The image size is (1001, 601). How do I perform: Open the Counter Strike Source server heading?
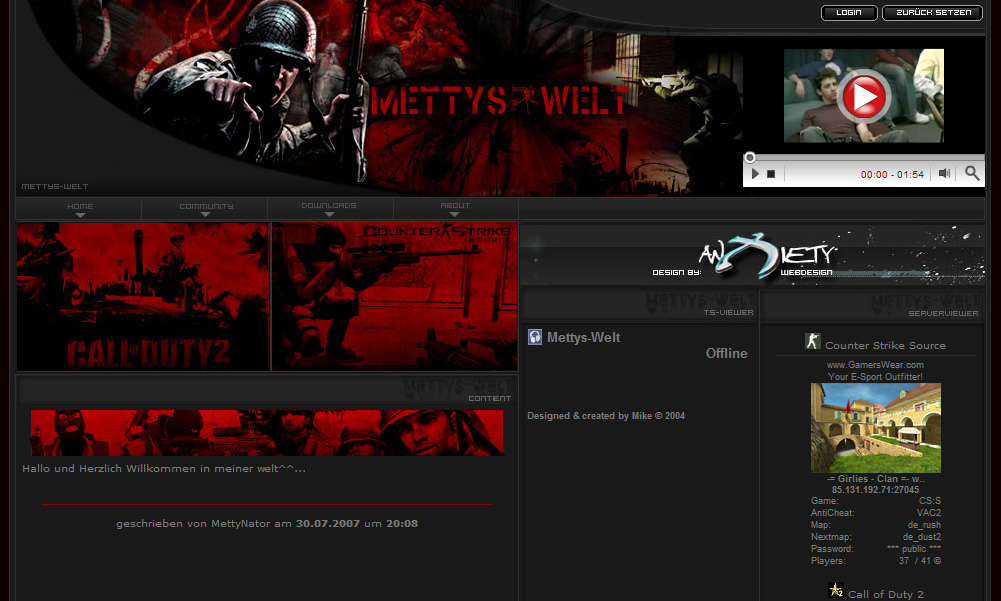885,346
